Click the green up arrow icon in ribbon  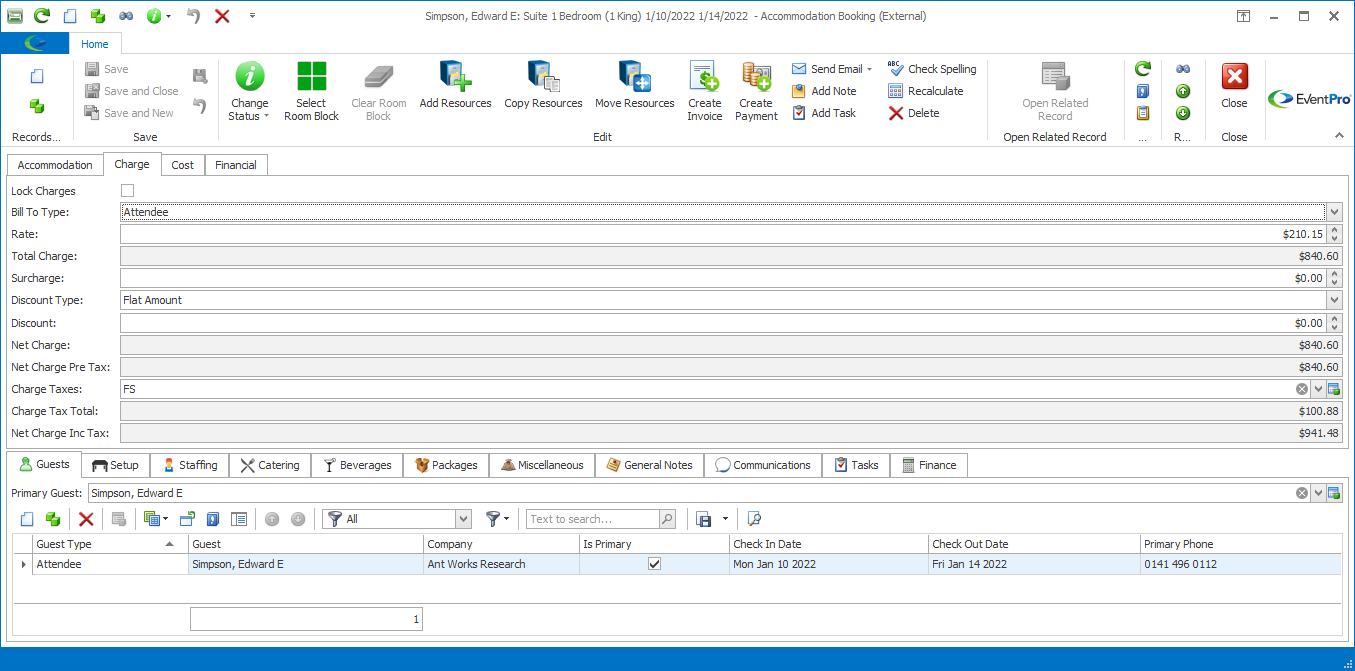click(x=1183, y=91)
